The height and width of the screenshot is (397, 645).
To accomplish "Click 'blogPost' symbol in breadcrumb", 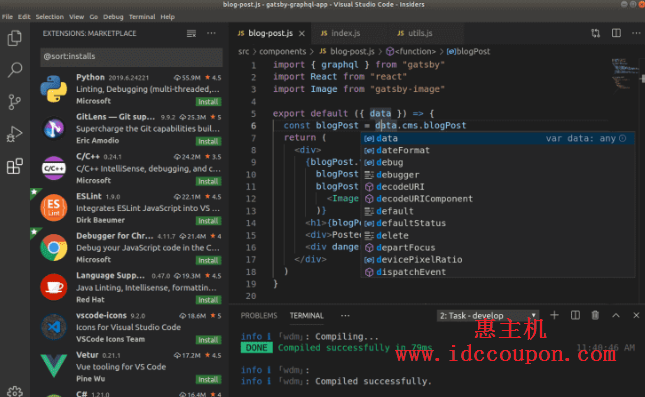I will coord(469,51).
